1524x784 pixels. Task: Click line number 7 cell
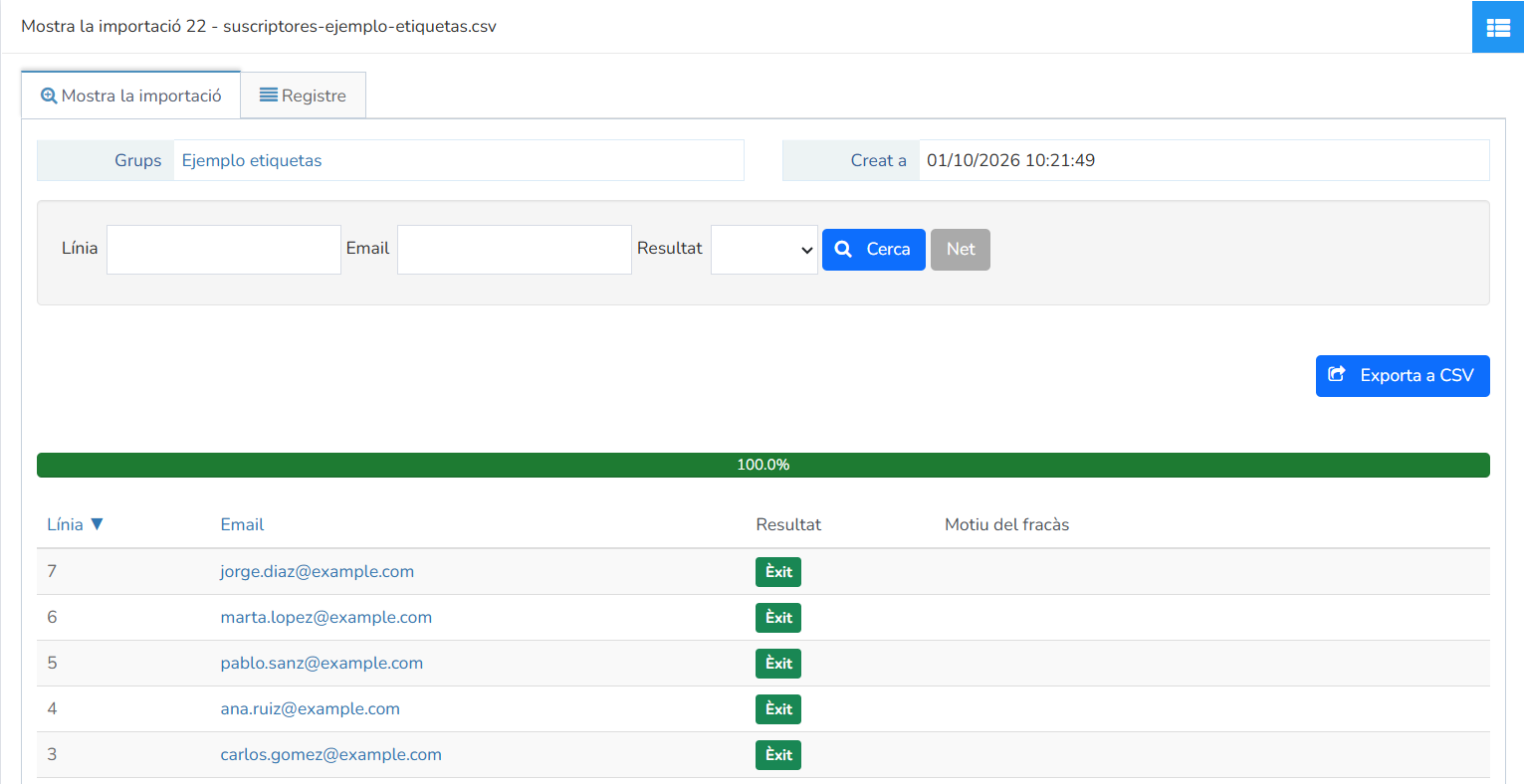coord(52,571)
